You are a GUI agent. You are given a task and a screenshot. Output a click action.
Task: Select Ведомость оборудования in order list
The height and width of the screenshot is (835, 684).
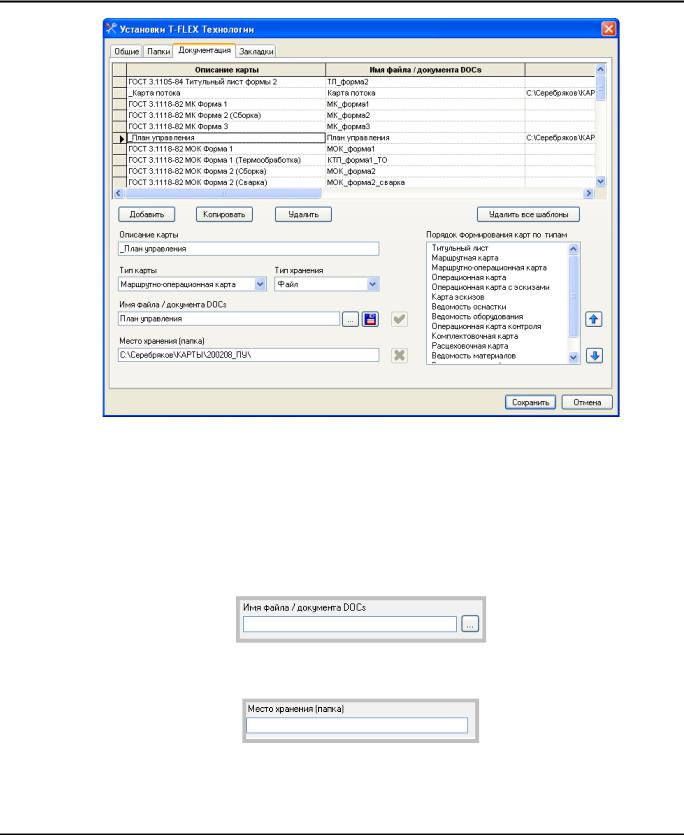click(x=477, y=316)
